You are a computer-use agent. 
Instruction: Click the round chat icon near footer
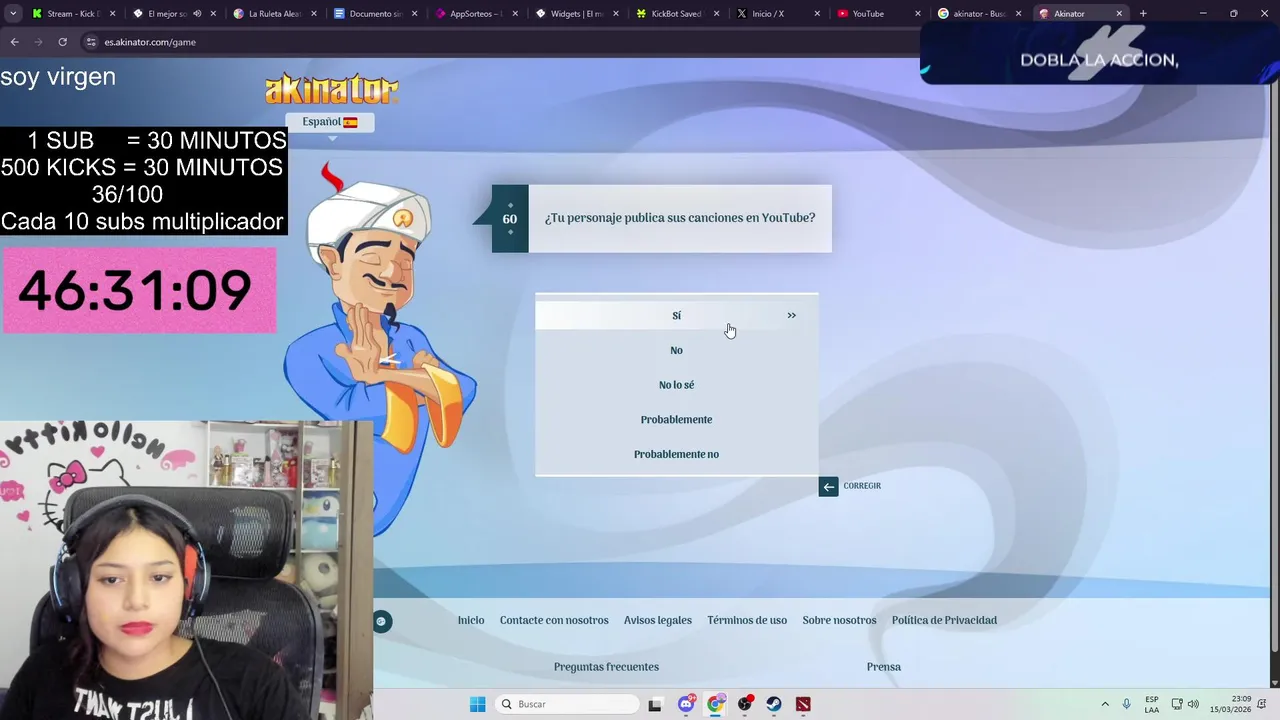[x=381, y=622]
